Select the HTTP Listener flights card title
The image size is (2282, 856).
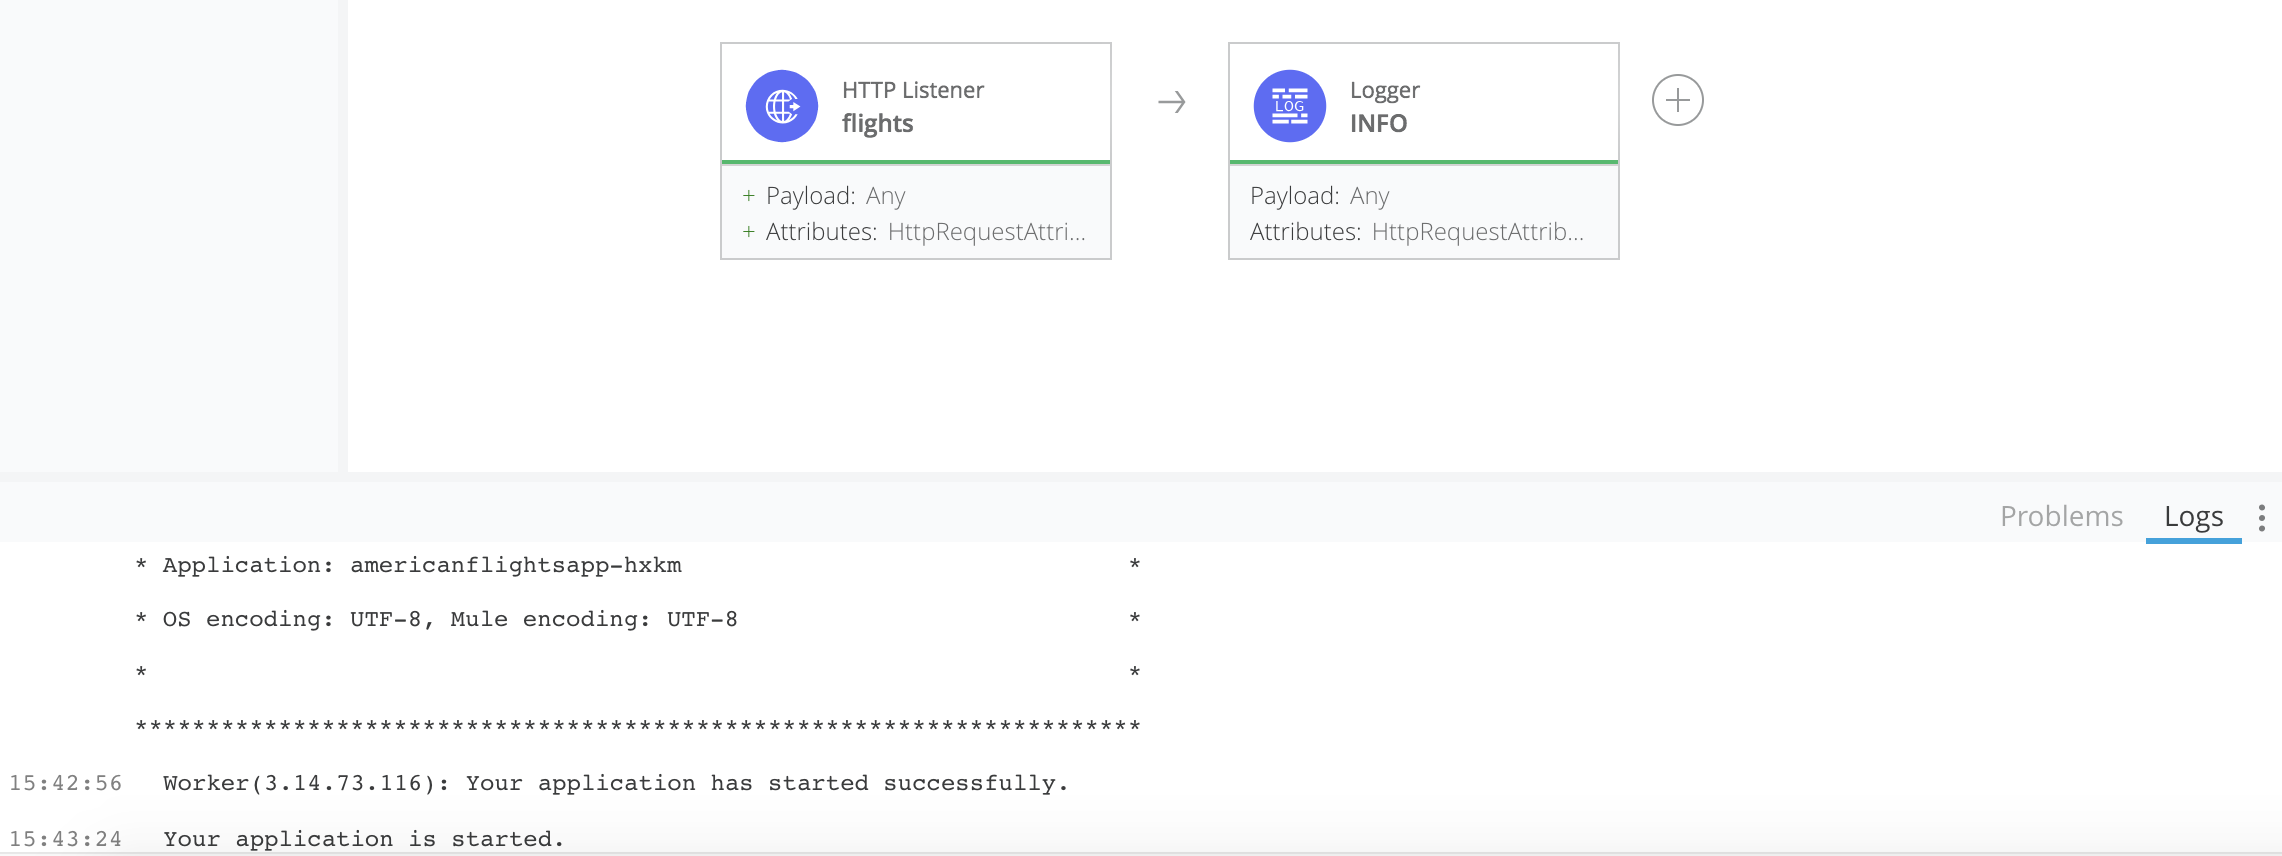click(x=913, y=106)
